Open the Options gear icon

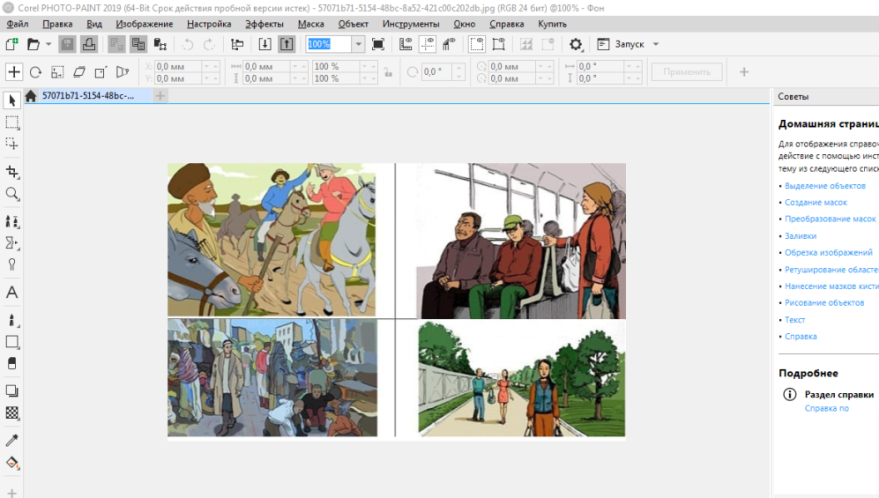click(x=575, y=45)
